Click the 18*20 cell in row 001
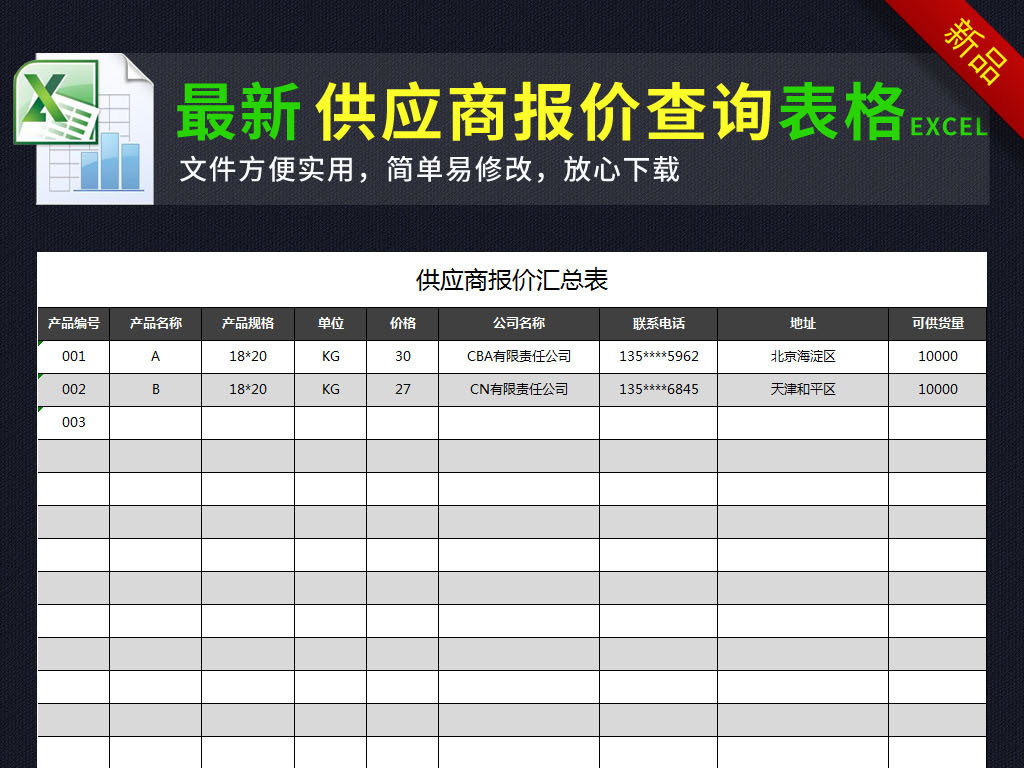 pyautogui.click(x=248, y=357)
